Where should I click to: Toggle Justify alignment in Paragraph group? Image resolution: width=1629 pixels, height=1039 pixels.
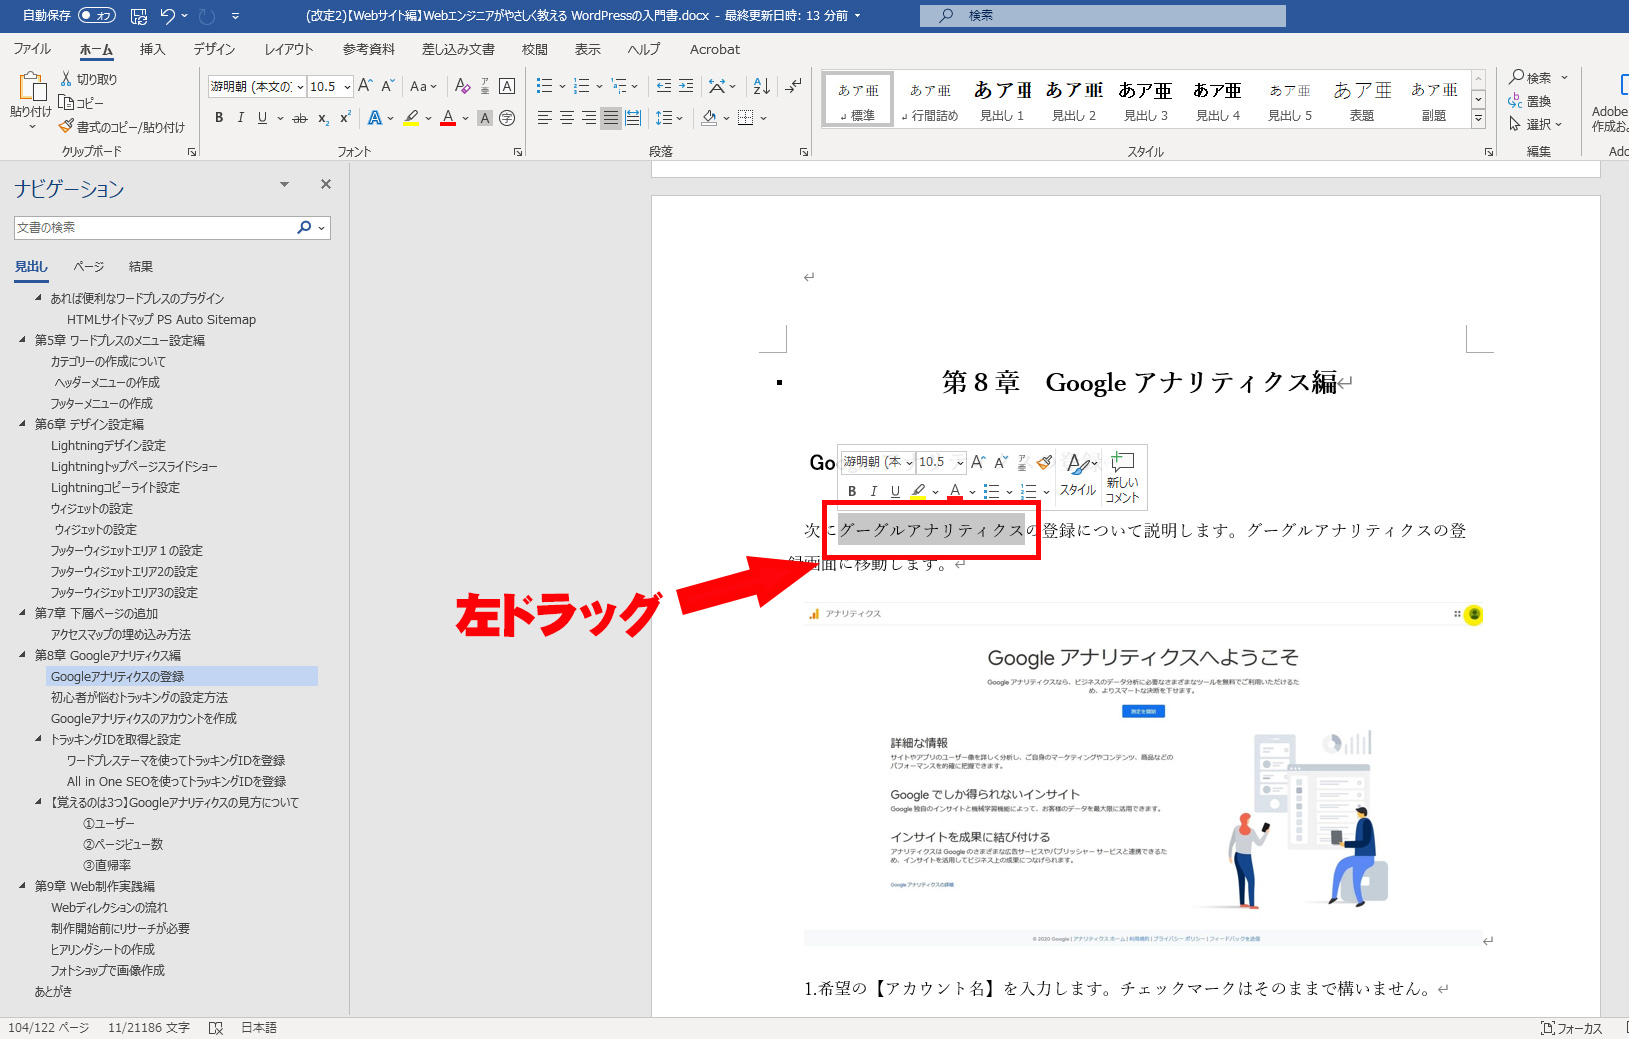[x=611, y=118]
